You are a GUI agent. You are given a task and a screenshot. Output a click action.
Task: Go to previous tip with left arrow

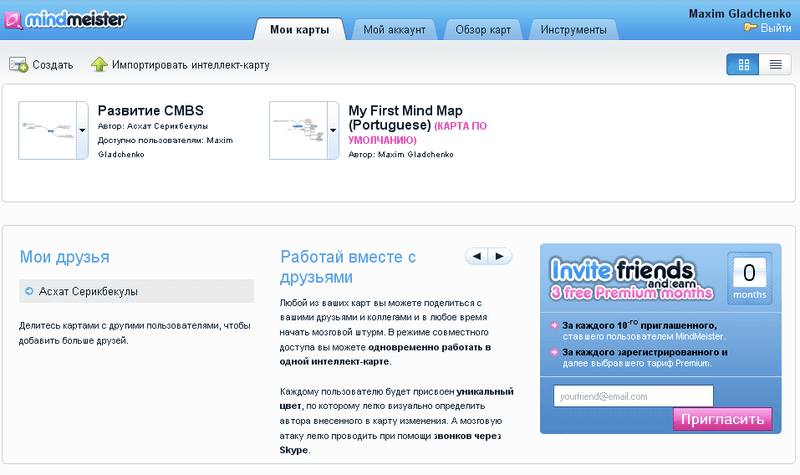(x=477, y=256)
